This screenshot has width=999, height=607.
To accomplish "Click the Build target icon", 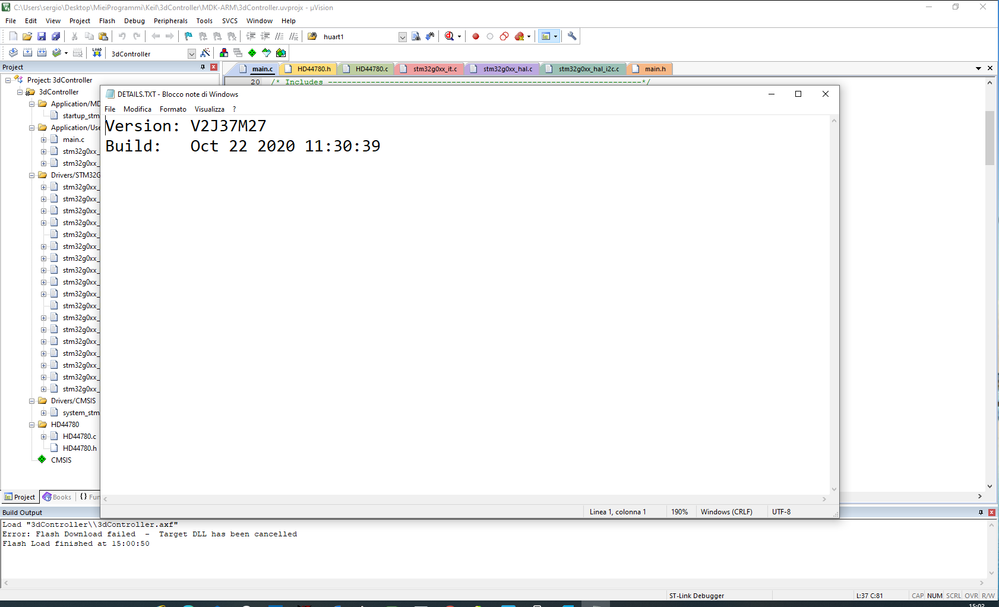I will 27,53.
